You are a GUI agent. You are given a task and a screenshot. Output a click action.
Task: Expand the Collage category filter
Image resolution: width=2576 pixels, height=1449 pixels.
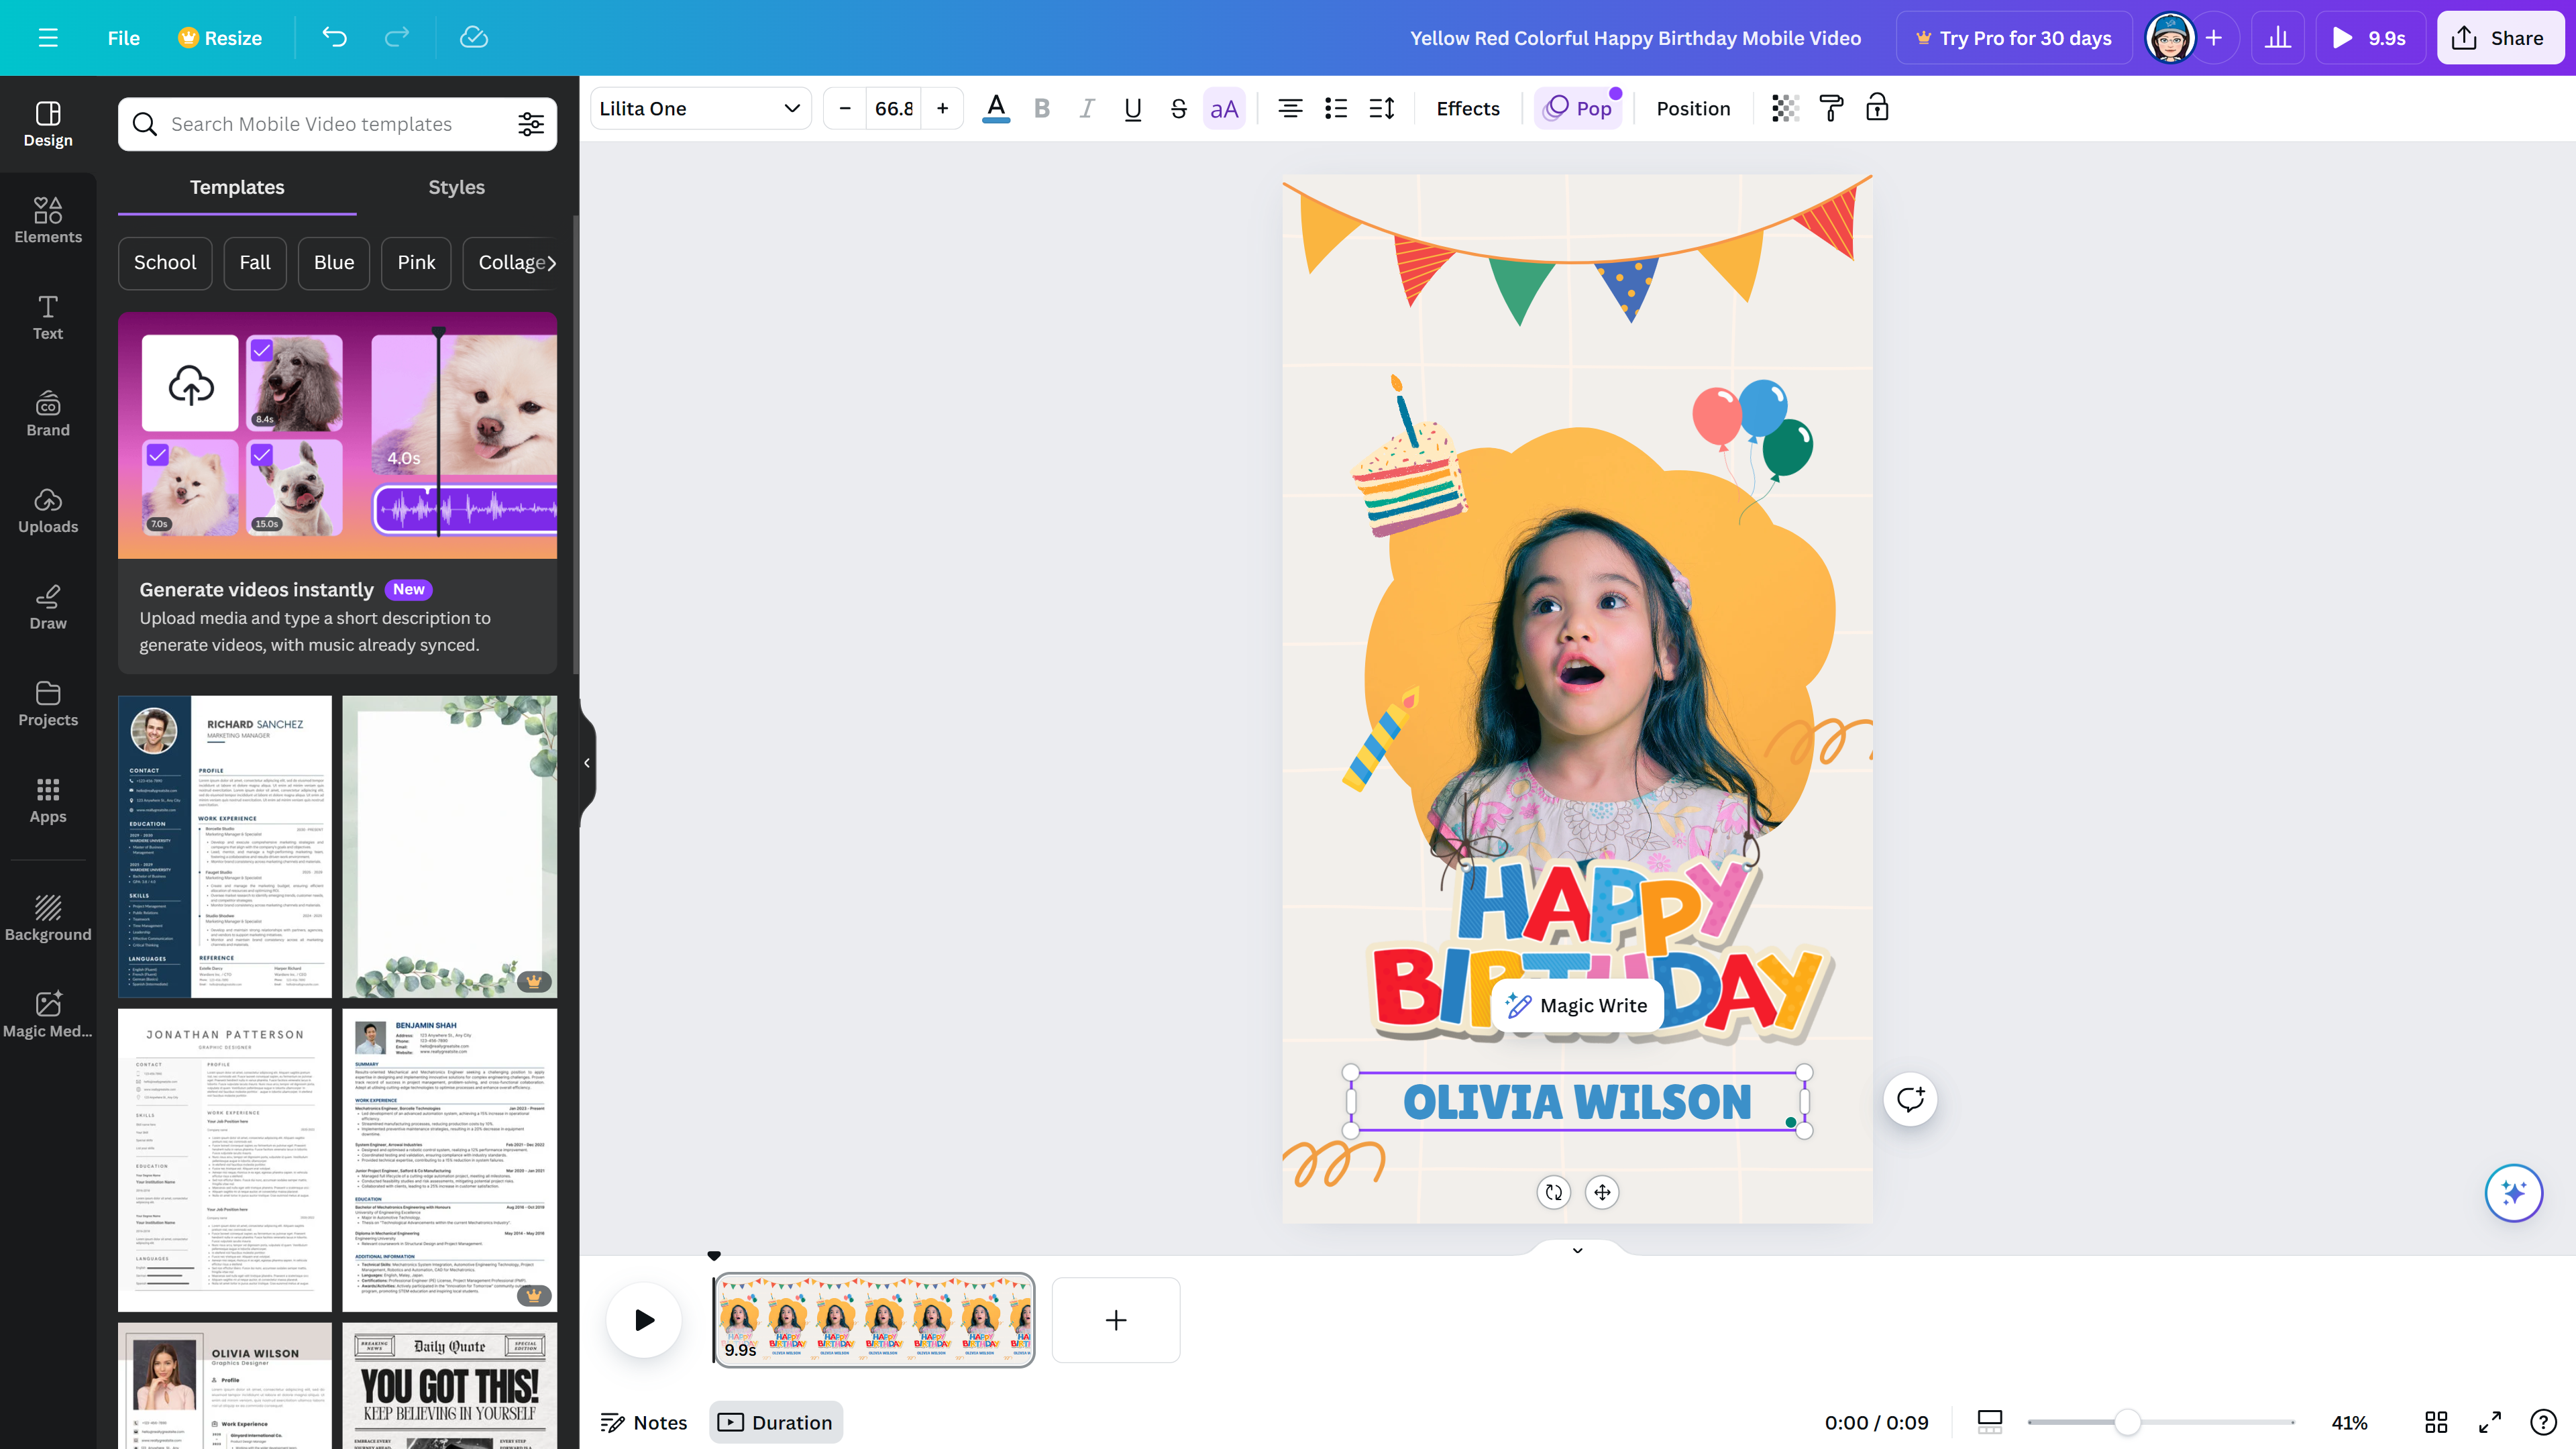pyautogui.click(x=511, y=262)
